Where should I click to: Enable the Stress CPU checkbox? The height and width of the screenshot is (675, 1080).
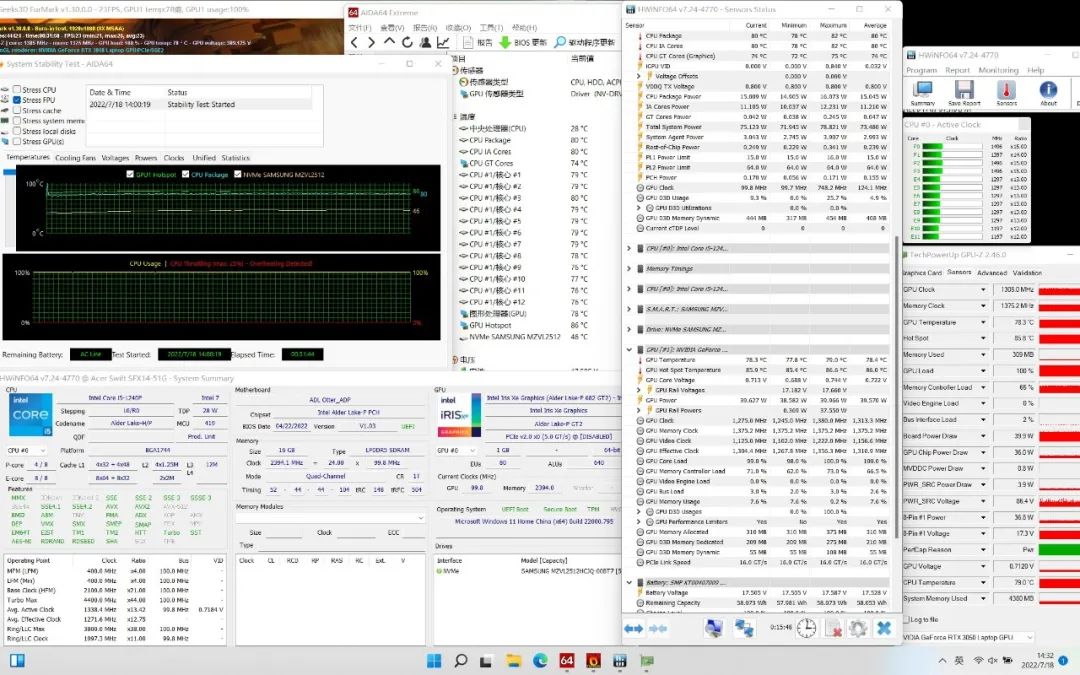[18, 90]
